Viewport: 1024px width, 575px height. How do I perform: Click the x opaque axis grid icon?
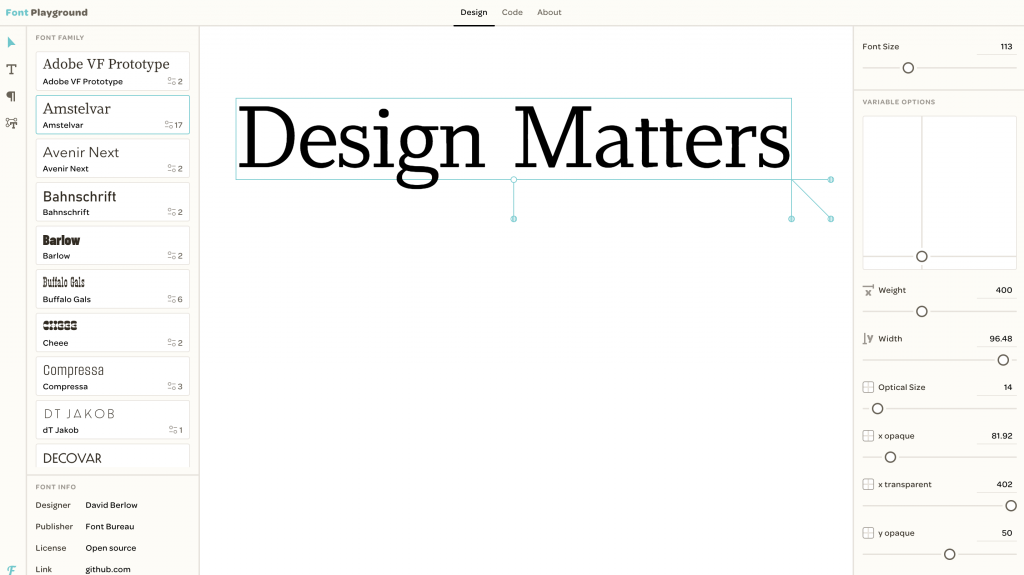click(868, 436)
